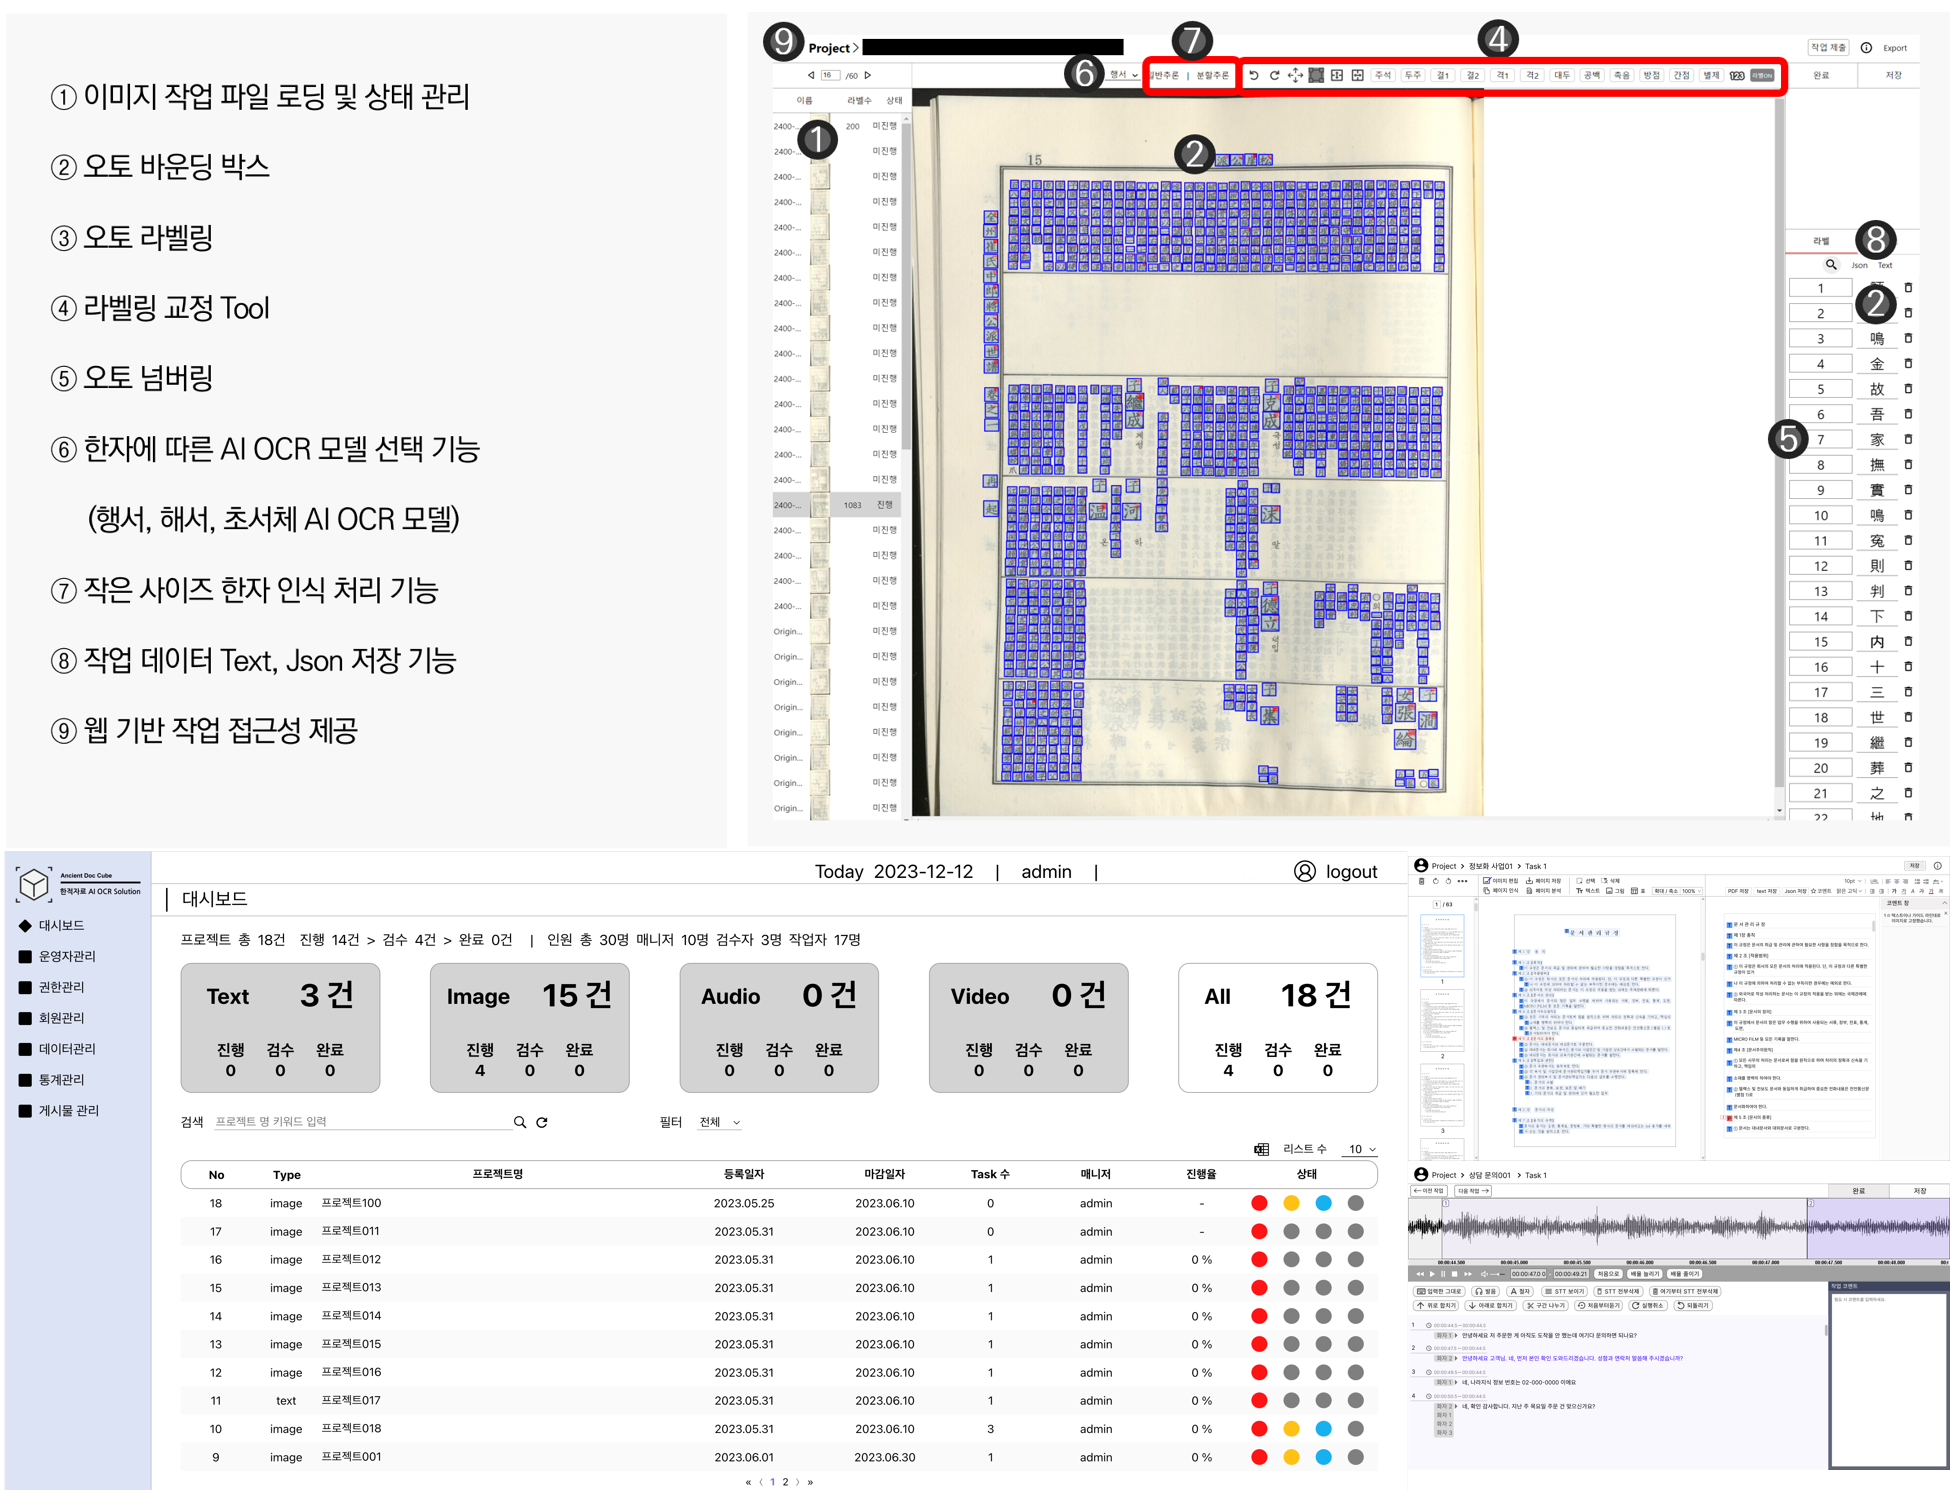
Task: Open 운영자관리 in the sidebar menu
Action: click(x=67, y=956)
